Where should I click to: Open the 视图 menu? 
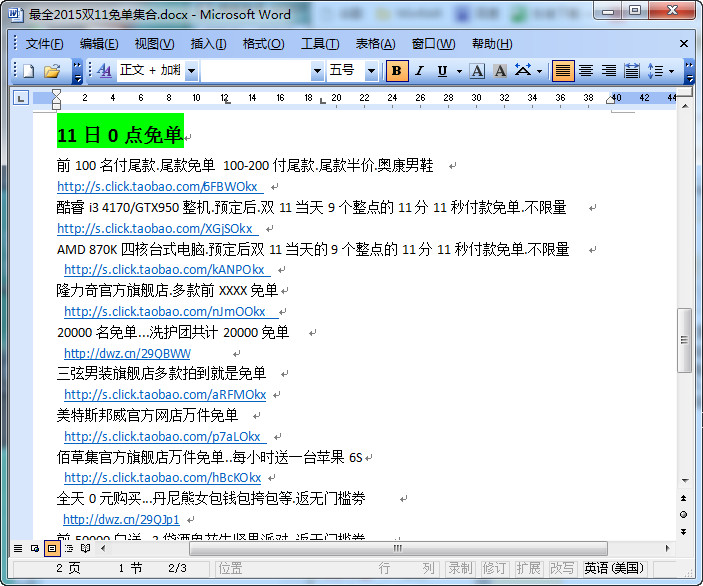(155, 44)
